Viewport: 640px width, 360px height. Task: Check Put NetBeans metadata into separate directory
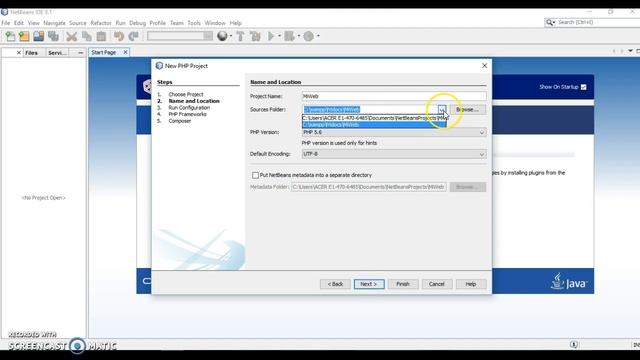[x=256, y=175]
